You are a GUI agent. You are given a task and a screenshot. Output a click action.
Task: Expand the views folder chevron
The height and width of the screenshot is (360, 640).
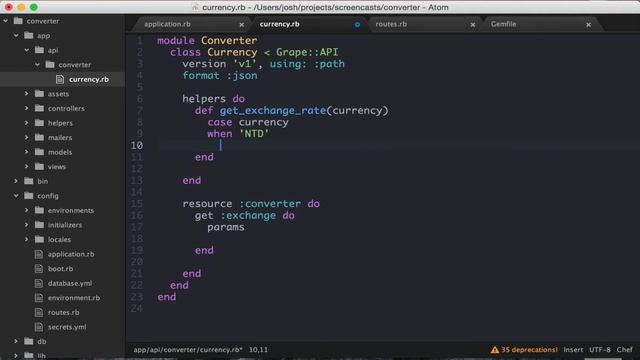pos(27,167)
